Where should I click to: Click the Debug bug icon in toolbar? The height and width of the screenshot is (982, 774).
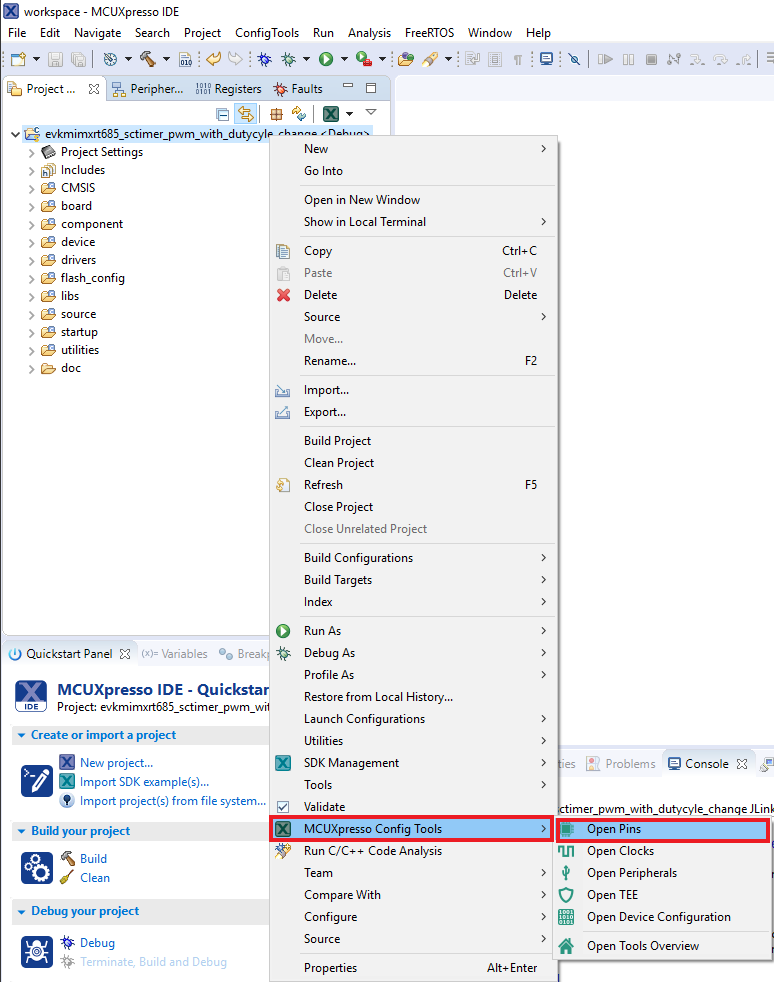(x=263, y=60)
